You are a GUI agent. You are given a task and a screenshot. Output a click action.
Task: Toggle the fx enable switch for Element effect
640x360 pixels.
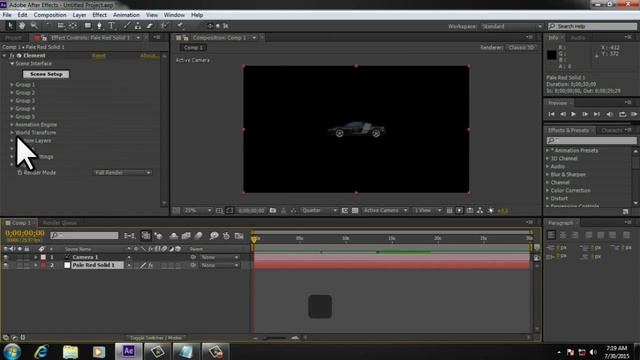click(x=12, y=56)
